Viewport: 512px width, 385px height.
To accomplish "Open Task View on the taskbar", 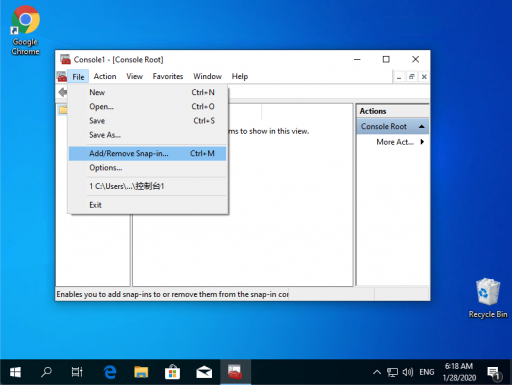I will click(x=77, y=372).
